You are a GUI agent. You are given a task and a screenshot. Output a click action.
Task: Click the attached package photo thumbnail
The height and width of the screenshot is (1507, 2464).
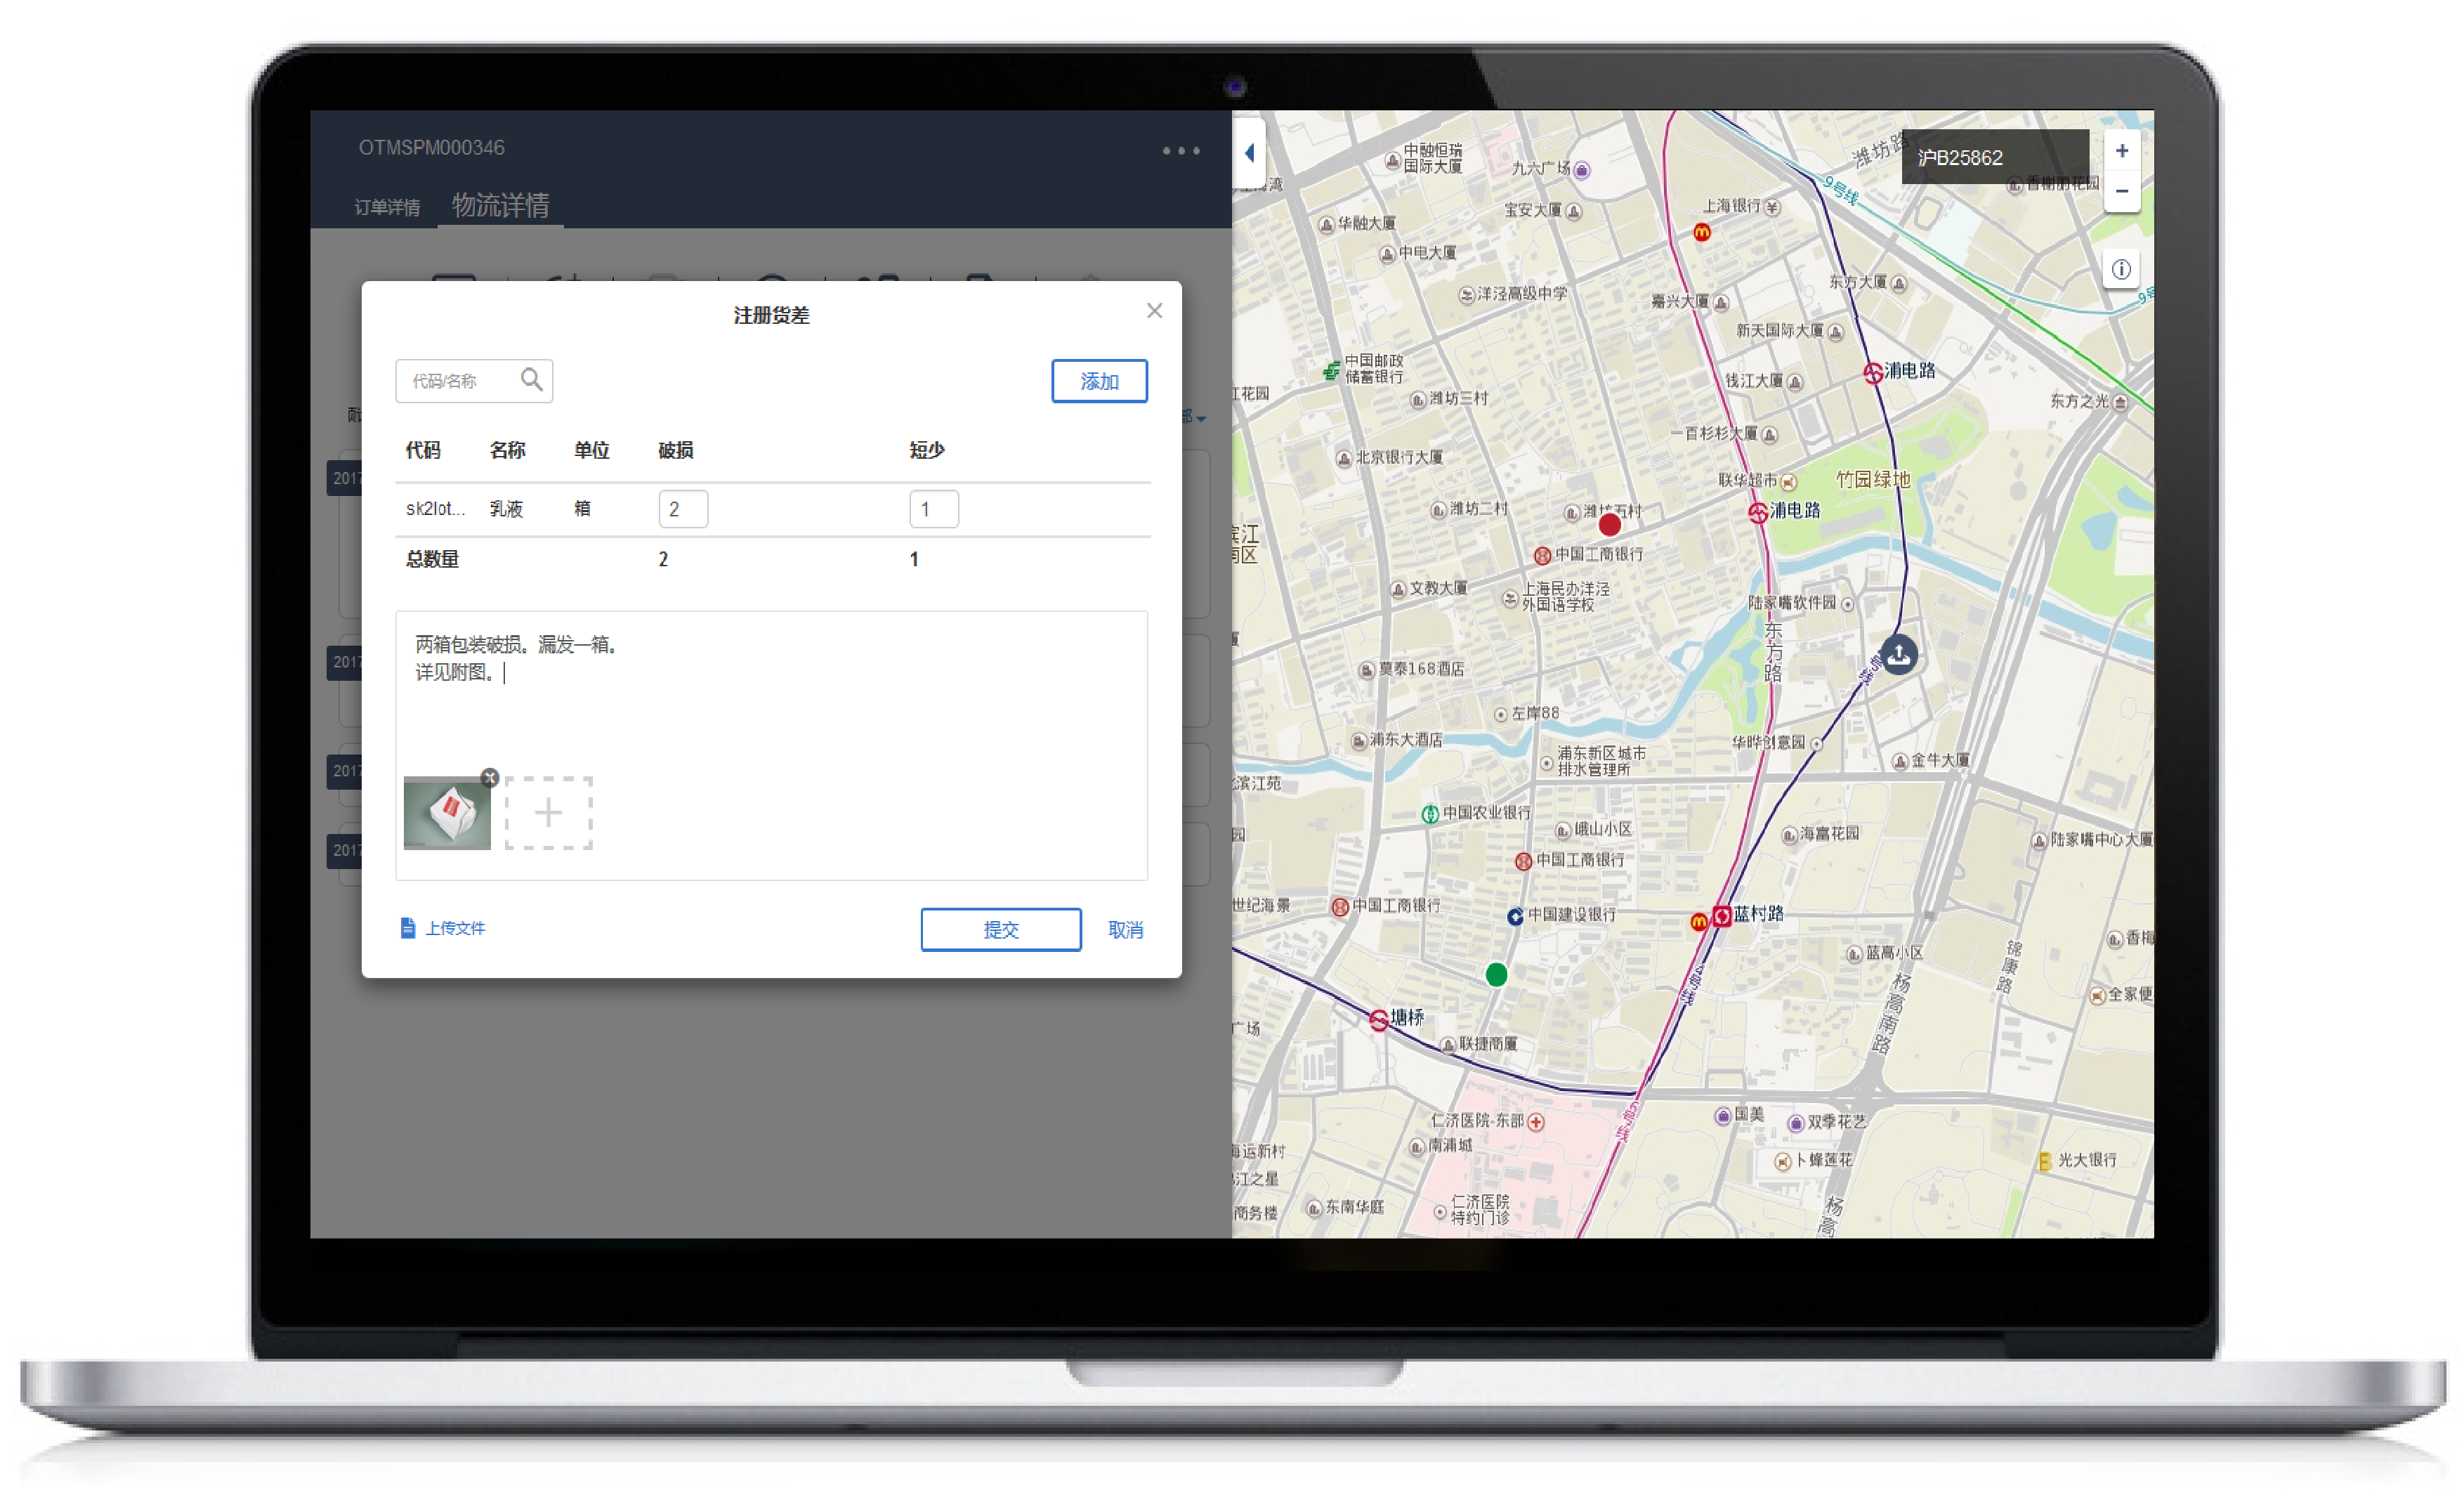pos(446,815)
